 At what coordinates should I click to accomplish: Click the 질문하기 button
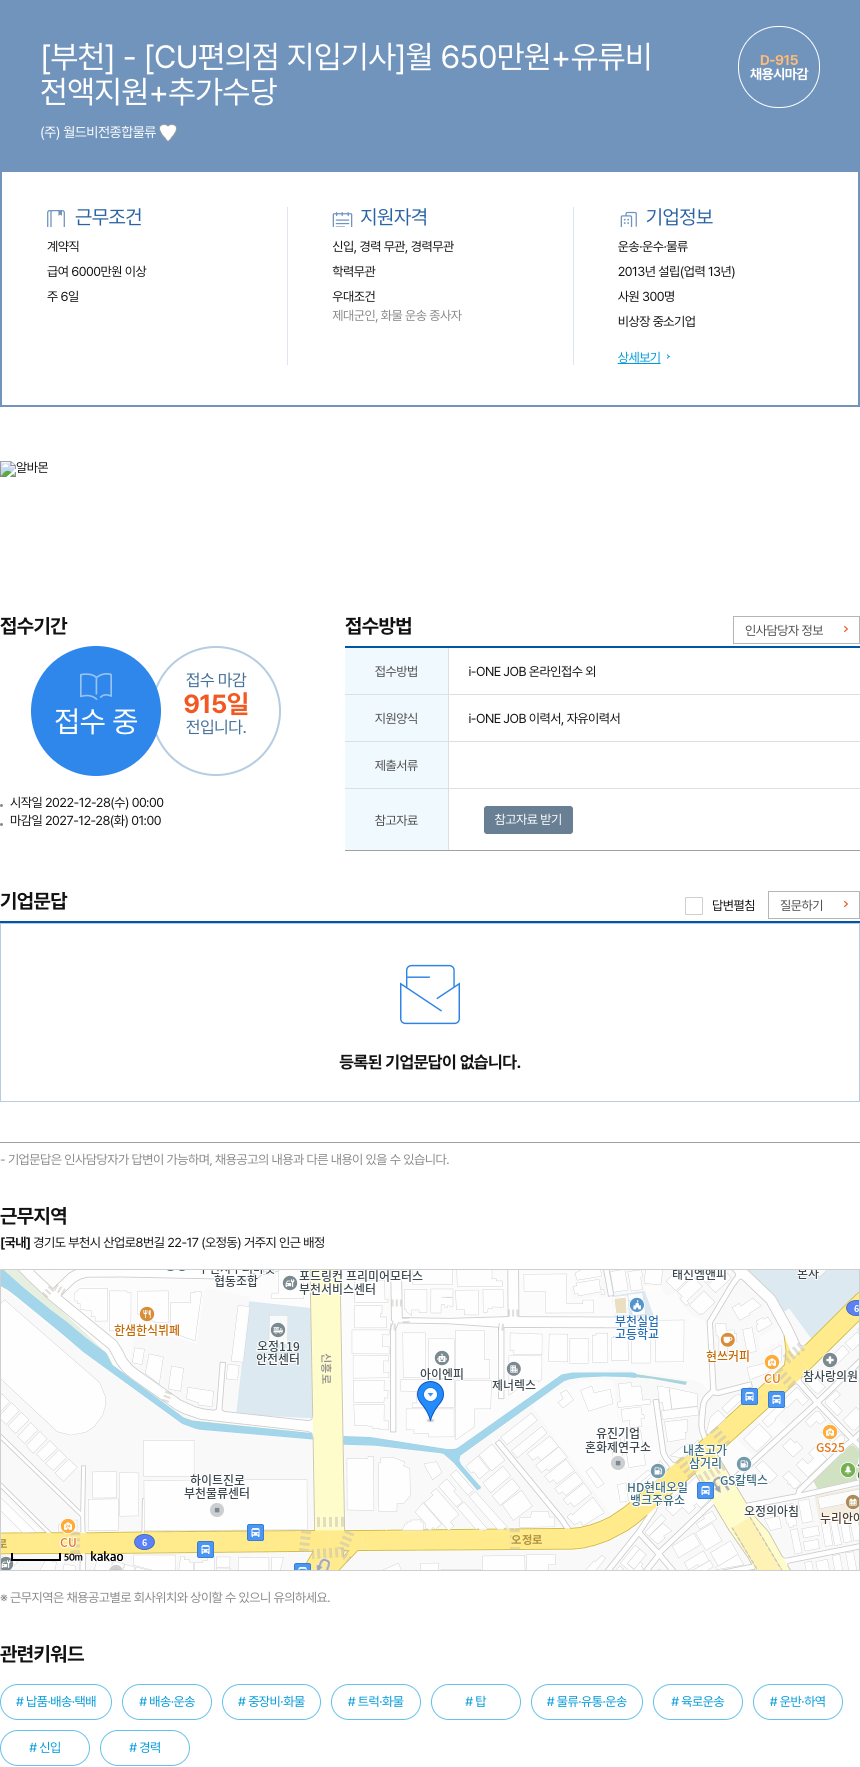click(x=814, y=905)
